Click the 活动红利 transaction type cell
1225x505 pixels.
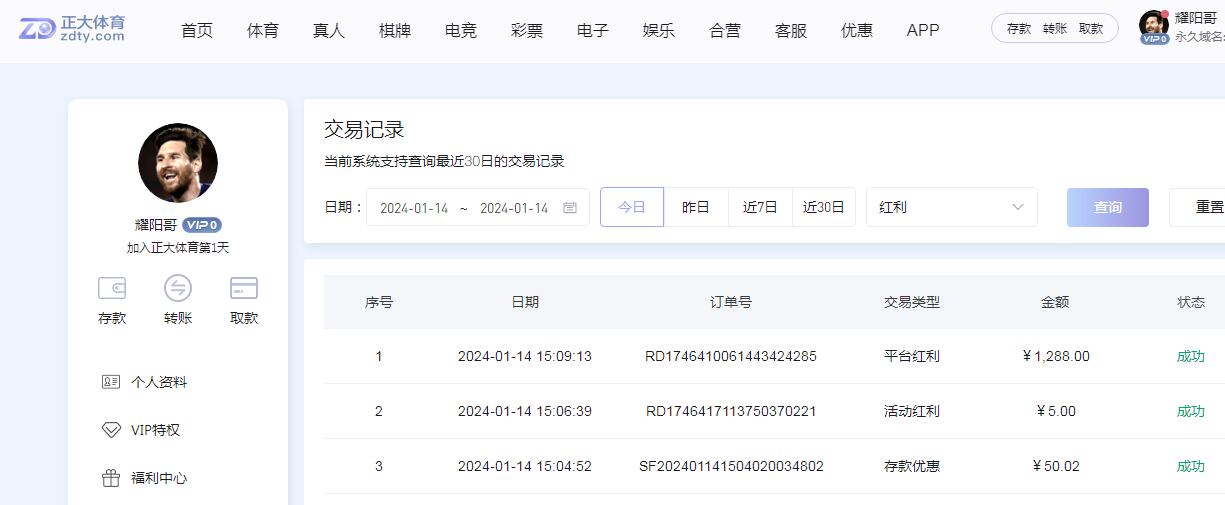click(912, 411)
